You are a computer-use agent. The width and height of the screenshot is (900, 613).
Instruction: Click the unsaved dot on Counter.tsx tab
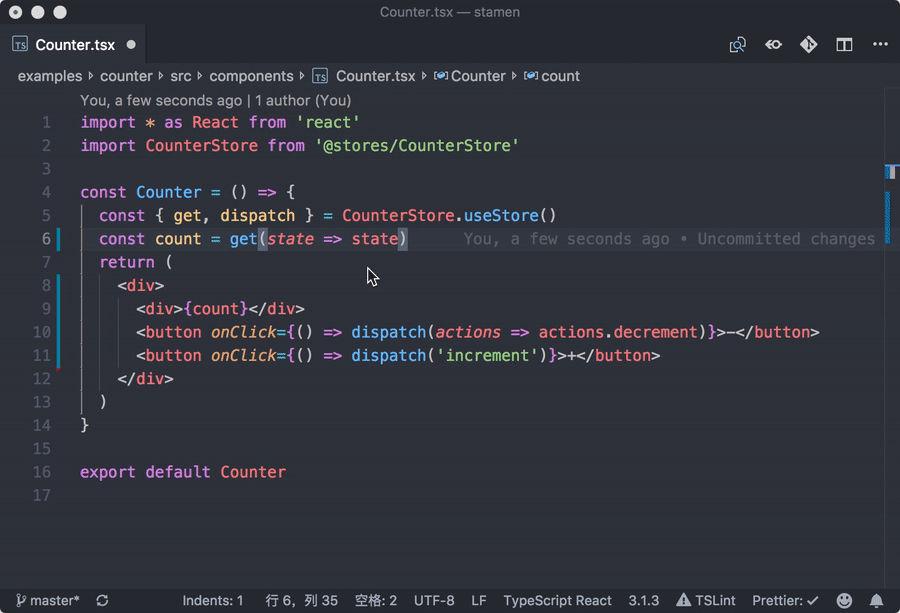pos(131,44)
